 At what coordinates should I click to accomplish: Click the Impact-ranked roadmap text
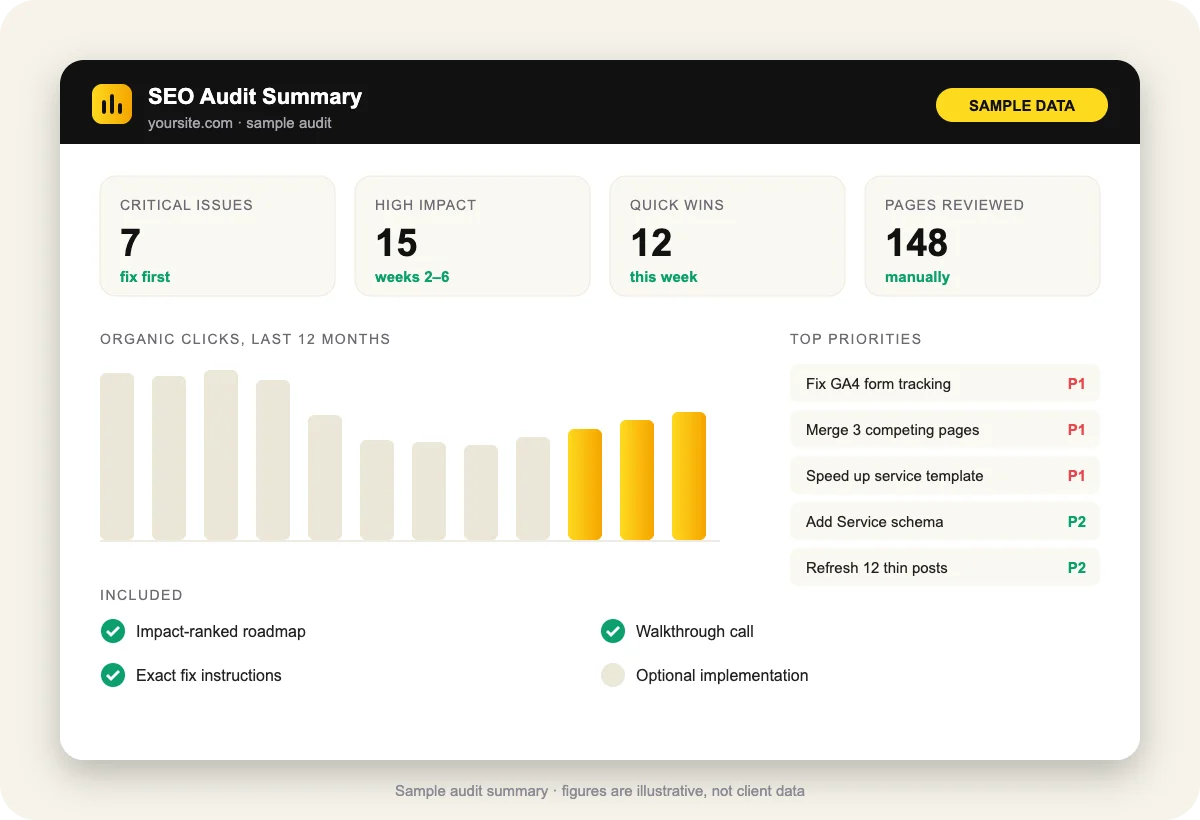tap(221, 632)
